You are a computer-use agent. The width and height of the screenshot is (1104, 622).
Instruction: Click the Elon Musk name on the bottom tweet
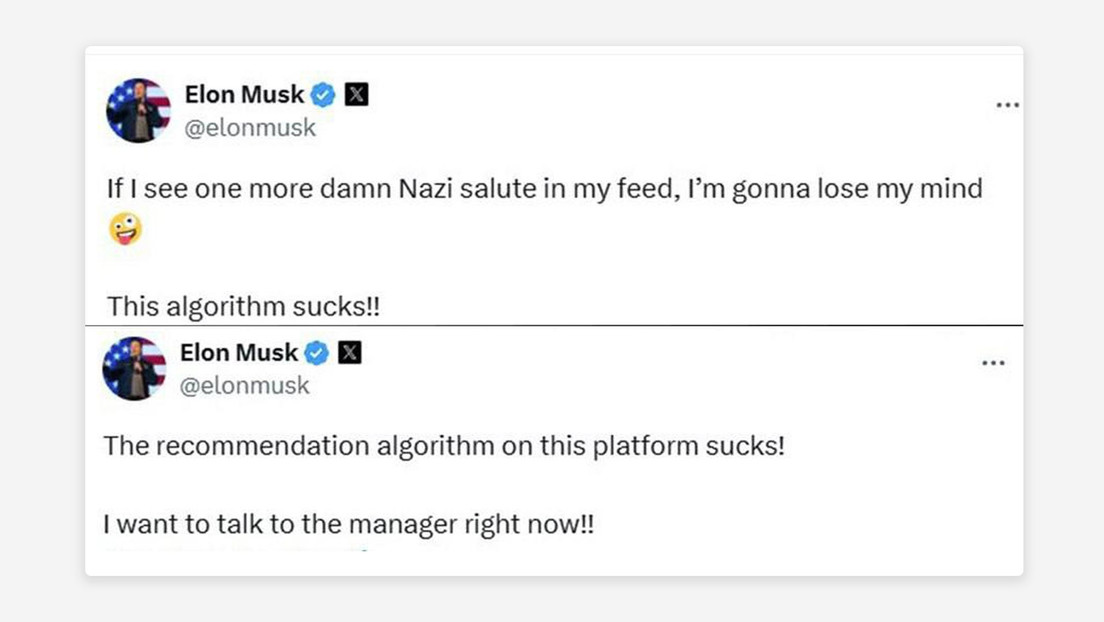(239, 352)
